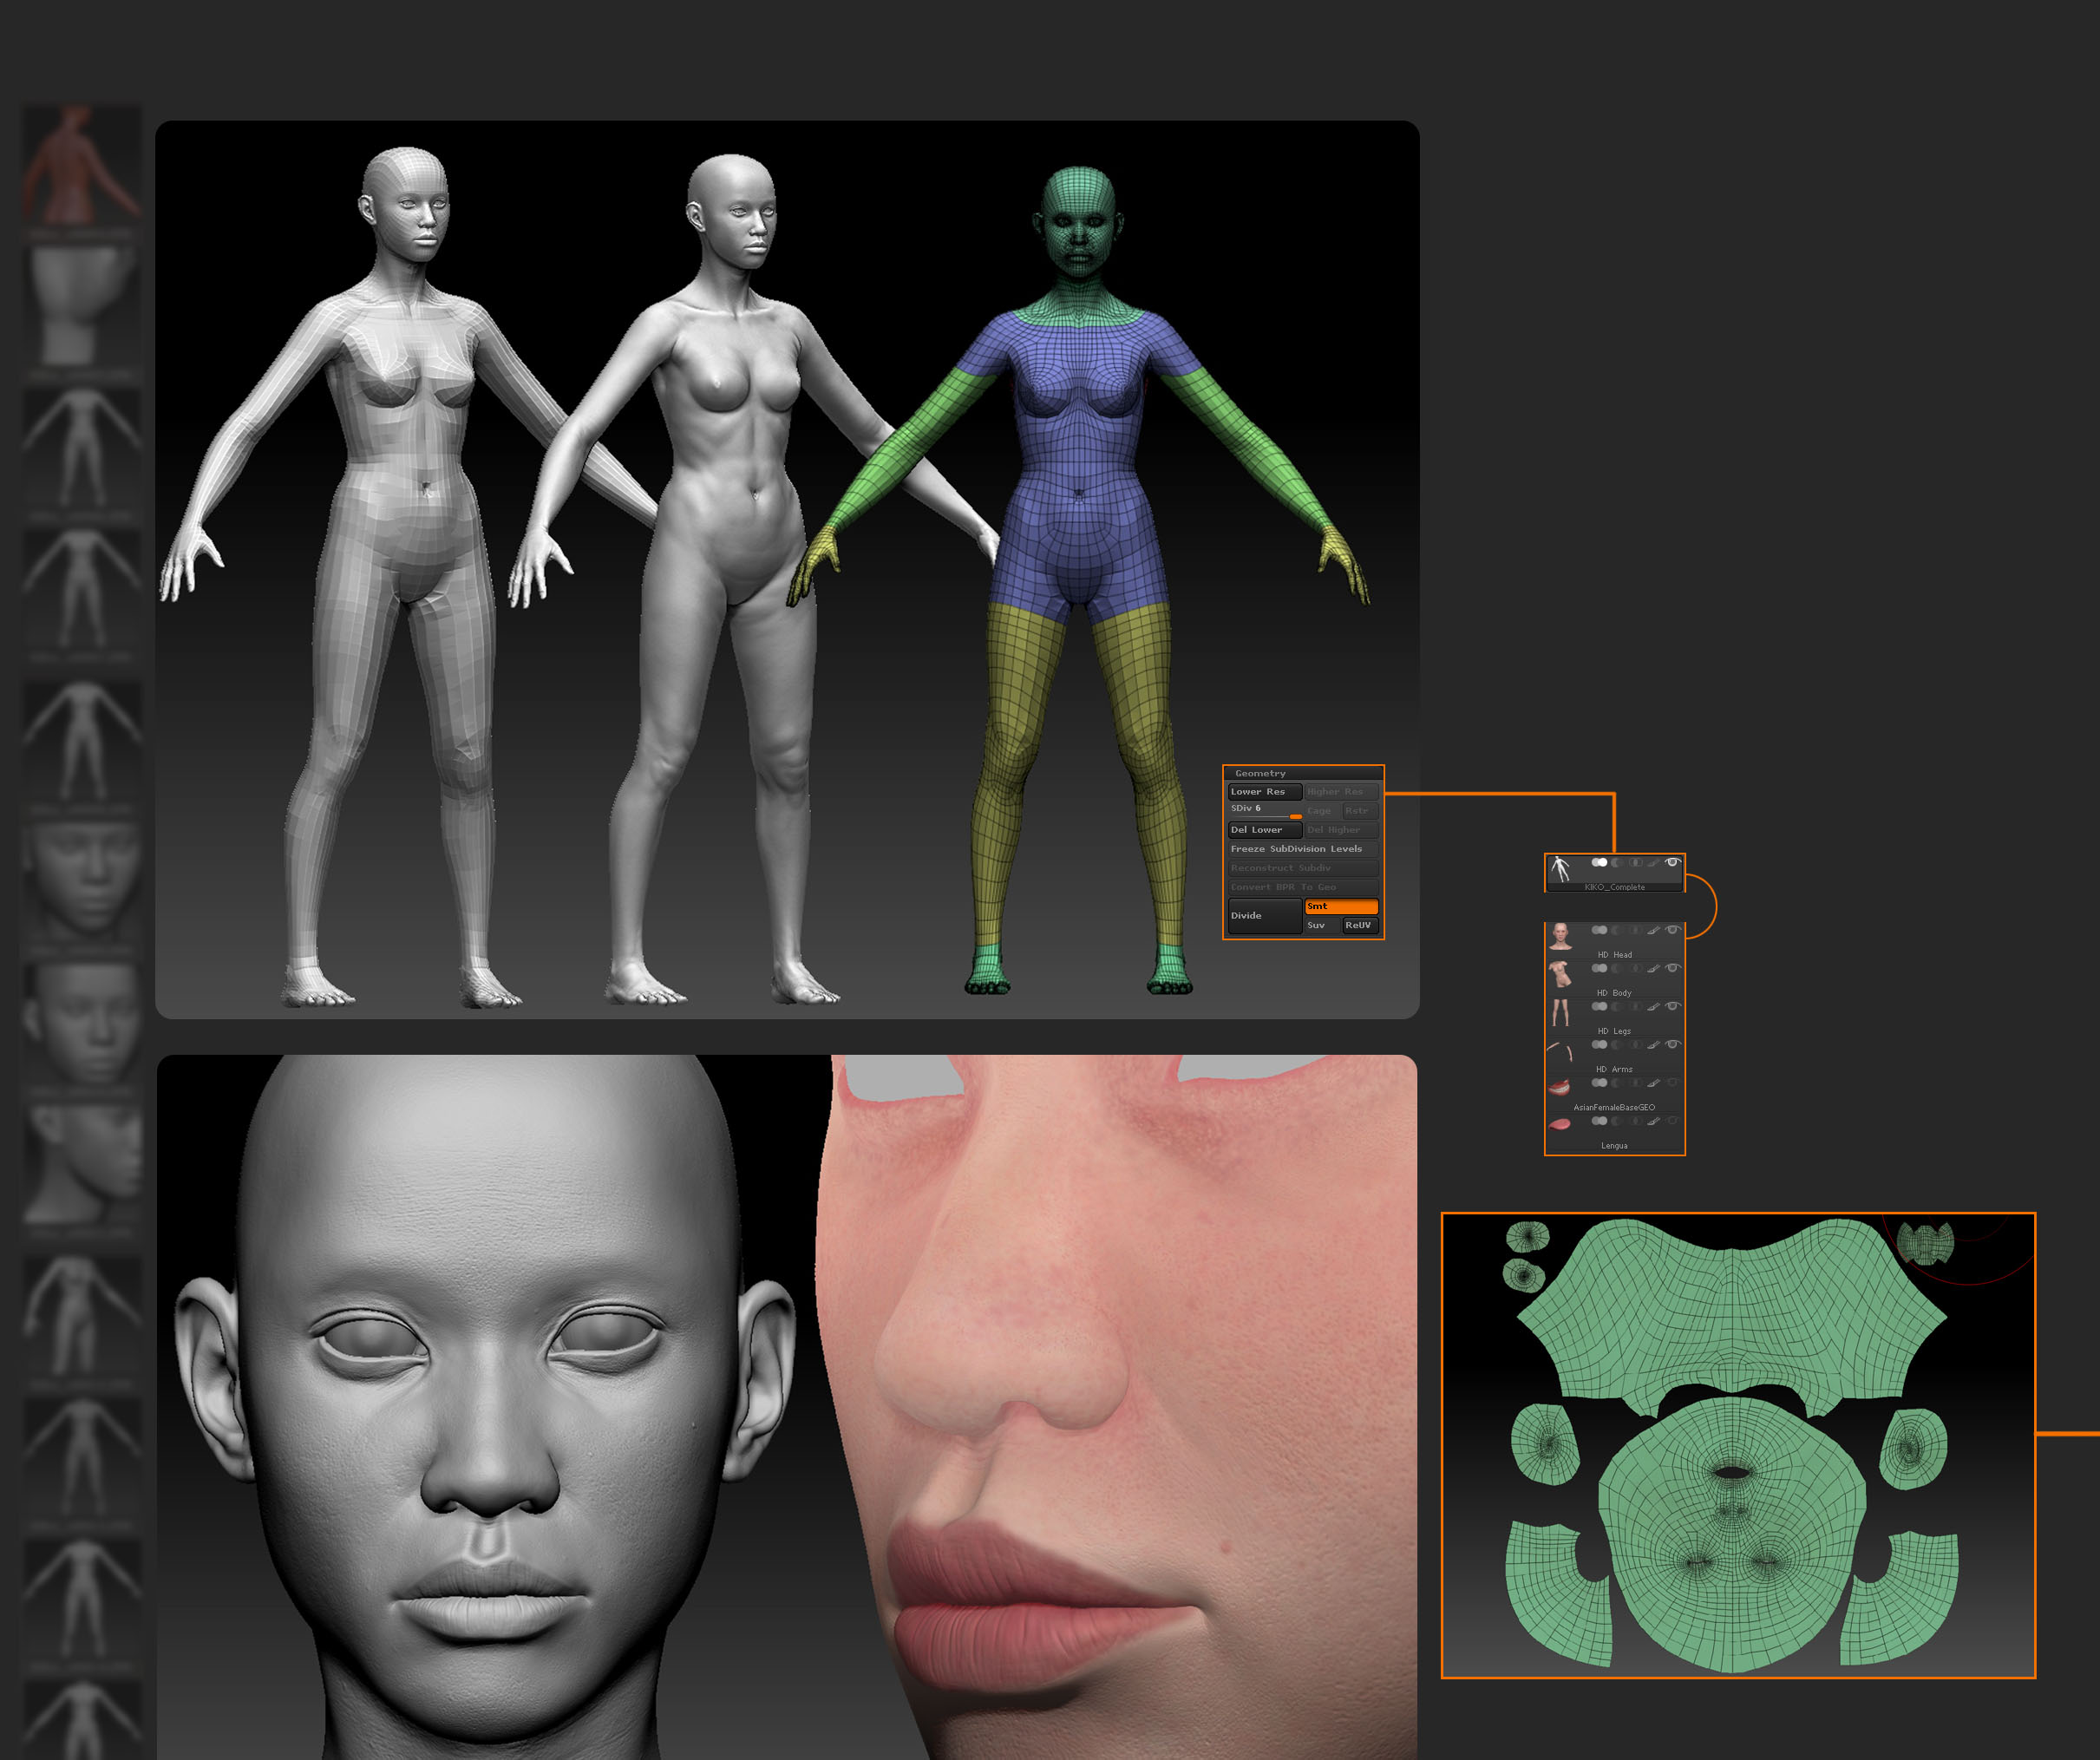Click the intersect mode icon on HD Head
The image size is (2100, 1760).
[1636, 931]
